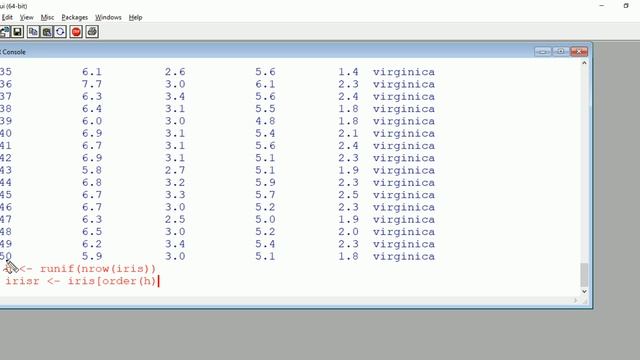
Task: Close the R Console child window
Action: [x=579, y=51]
